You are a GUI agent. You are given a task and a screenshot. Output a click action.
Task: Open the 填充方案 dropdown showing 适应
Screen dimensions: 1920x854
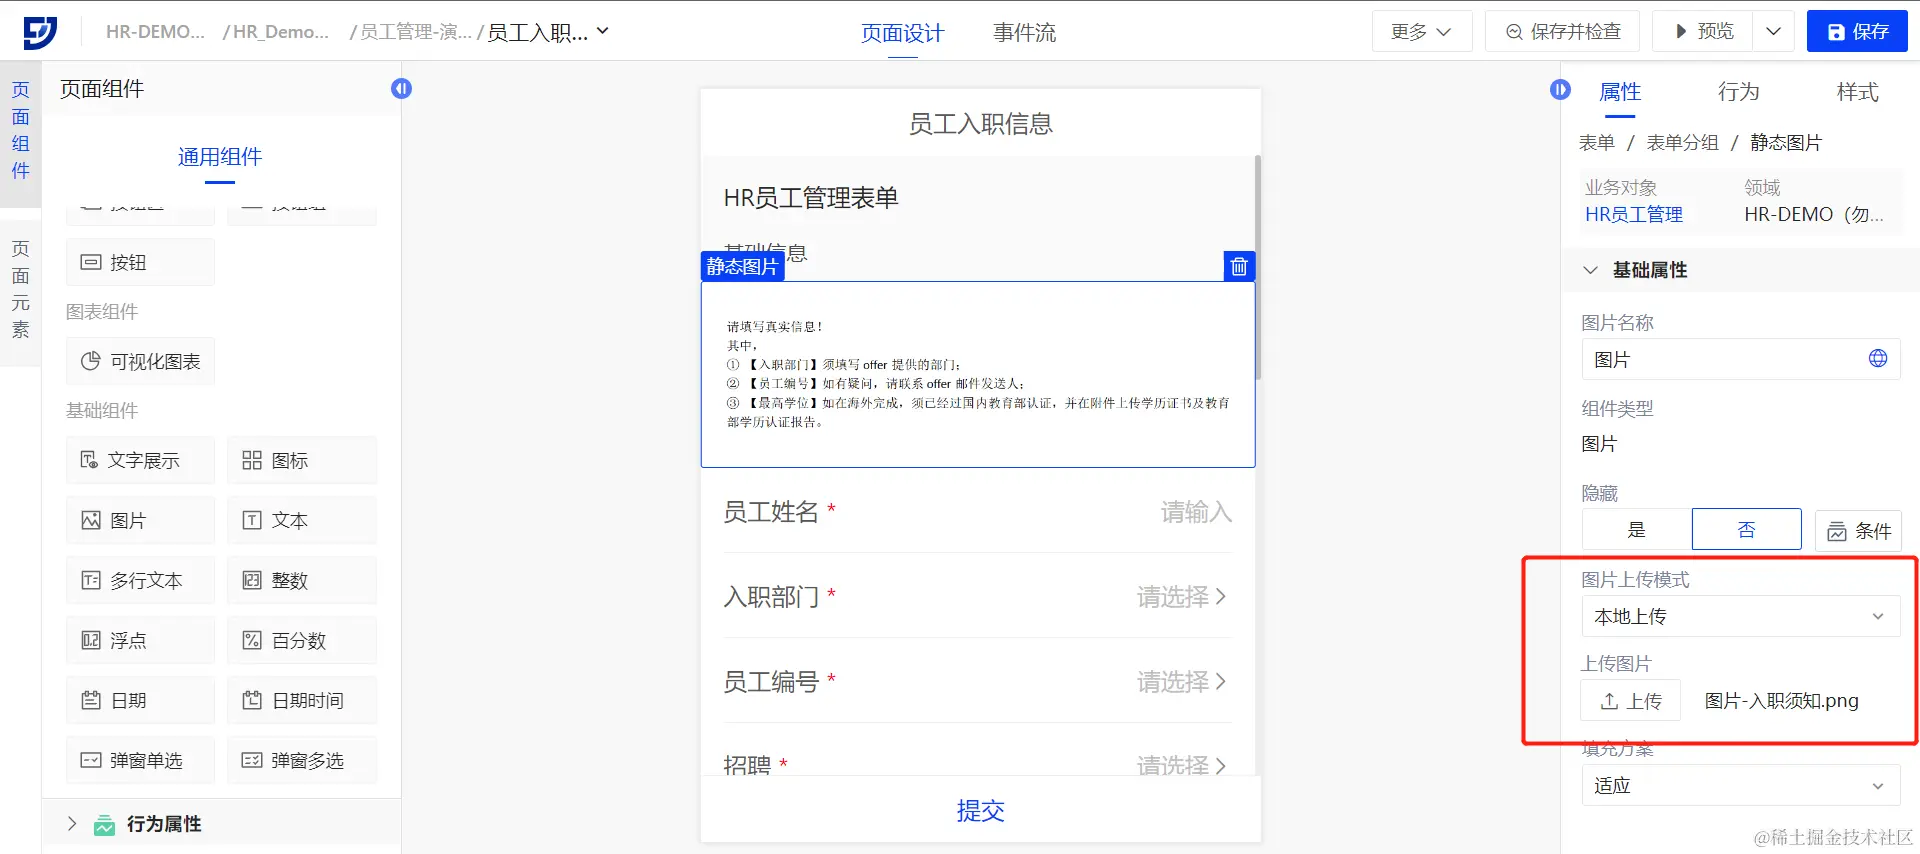[x=1740, y=785]
